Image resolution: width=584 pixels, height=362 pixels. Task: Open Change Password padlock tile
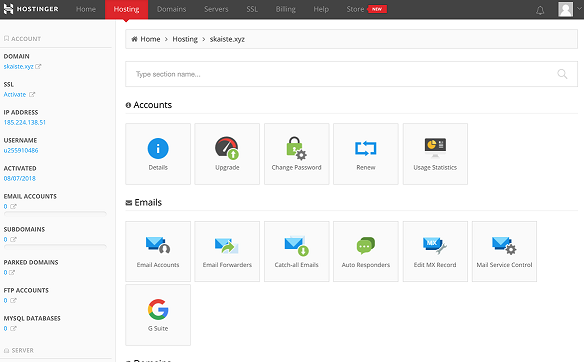pos(296,154)
